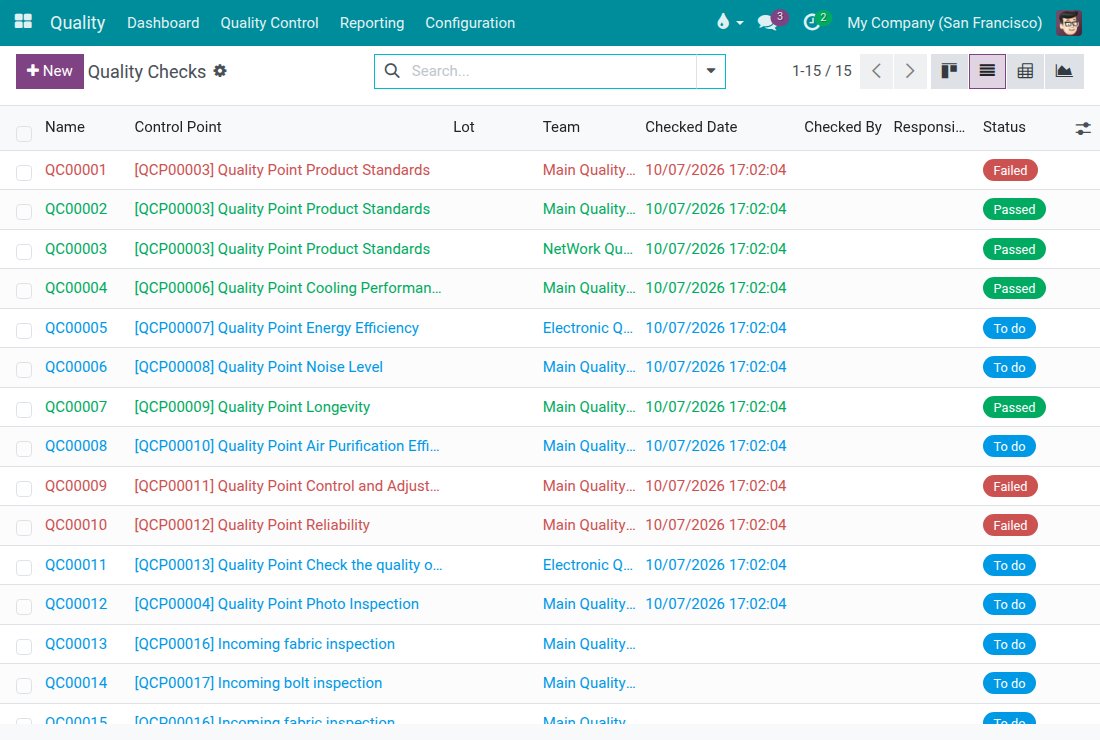
Task: Open optional column settings sliders icon
Action: [1082, 128]
